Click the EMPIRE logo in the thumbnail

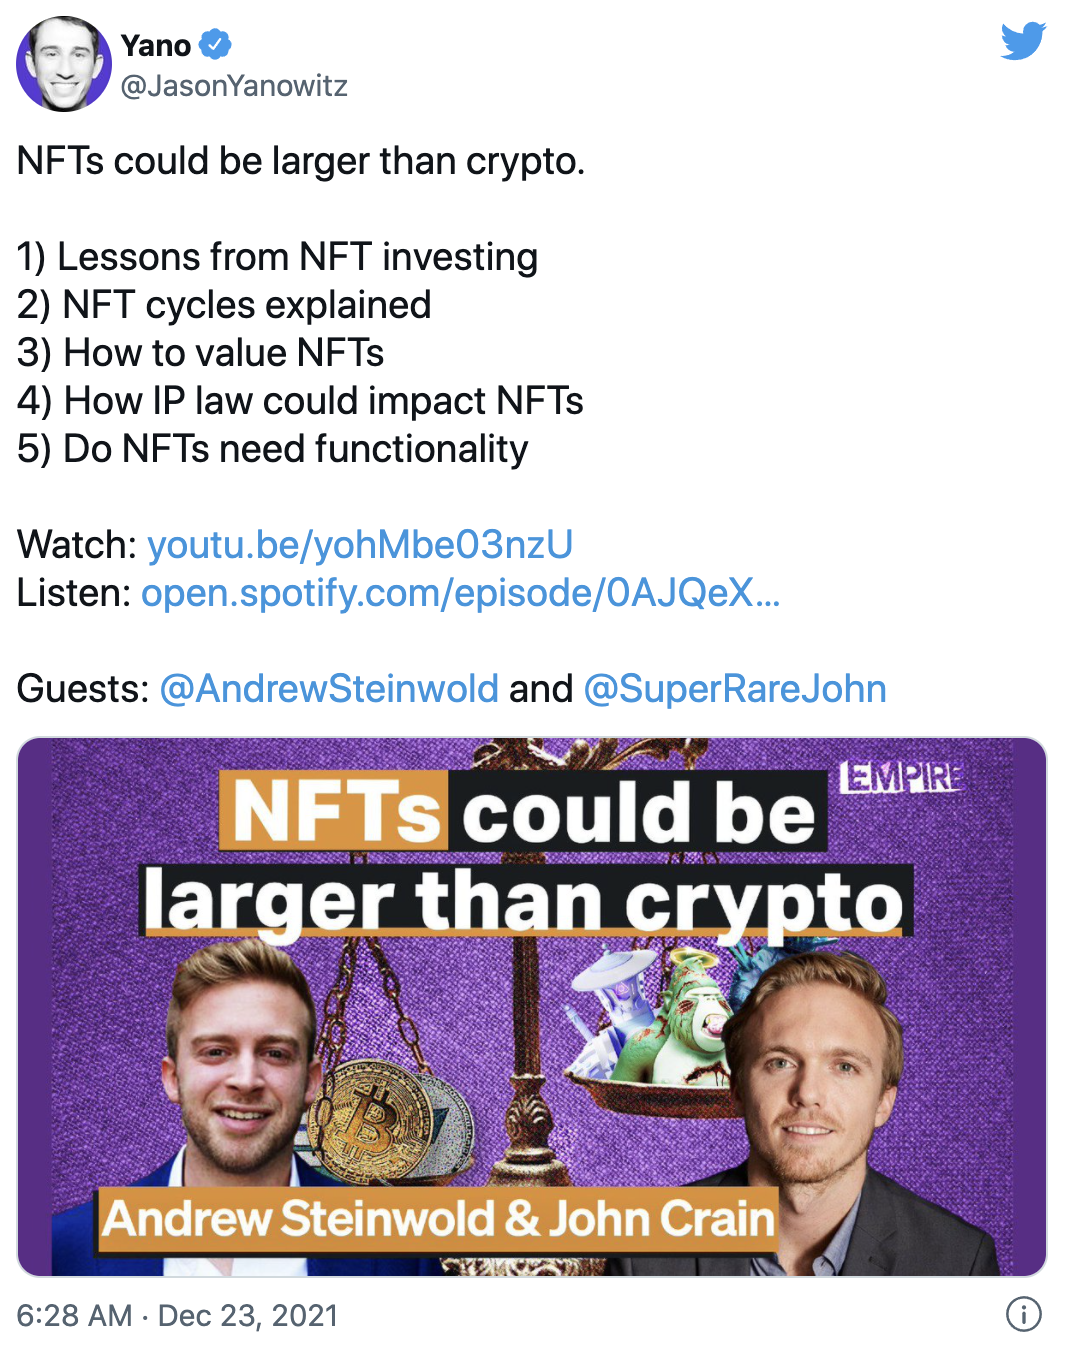[903, 777]
